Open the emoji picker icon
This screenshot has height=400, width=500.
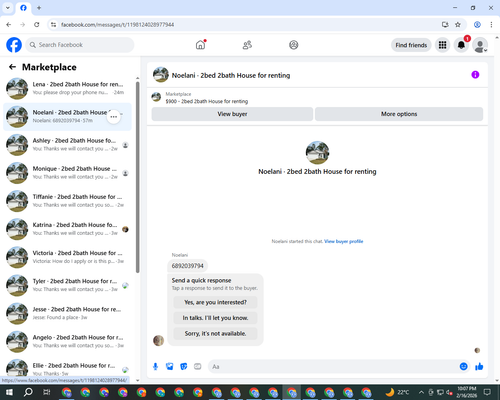pos(463,367)
